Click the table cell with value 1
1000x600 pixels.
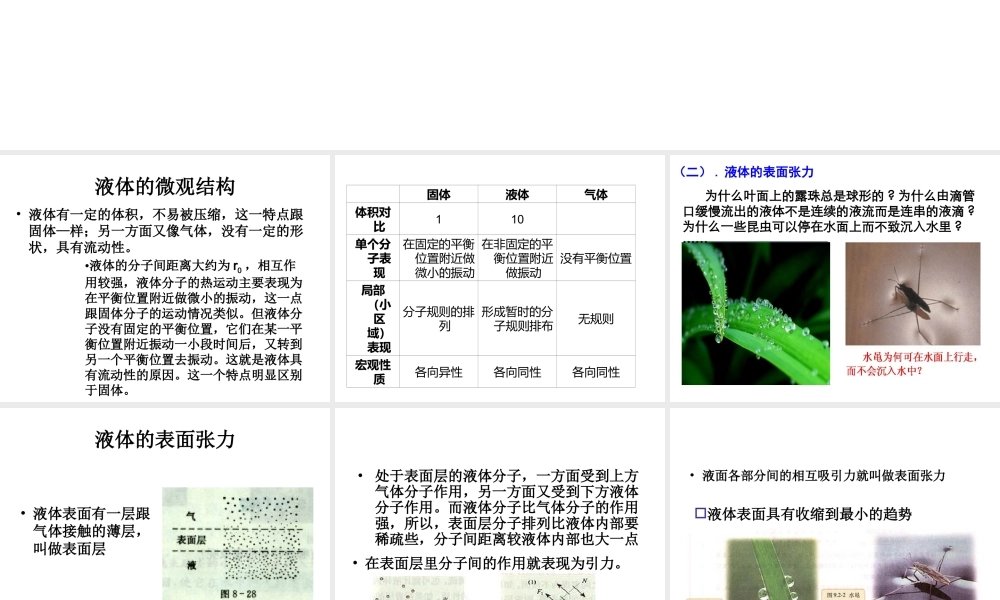[x=438, y=219]
